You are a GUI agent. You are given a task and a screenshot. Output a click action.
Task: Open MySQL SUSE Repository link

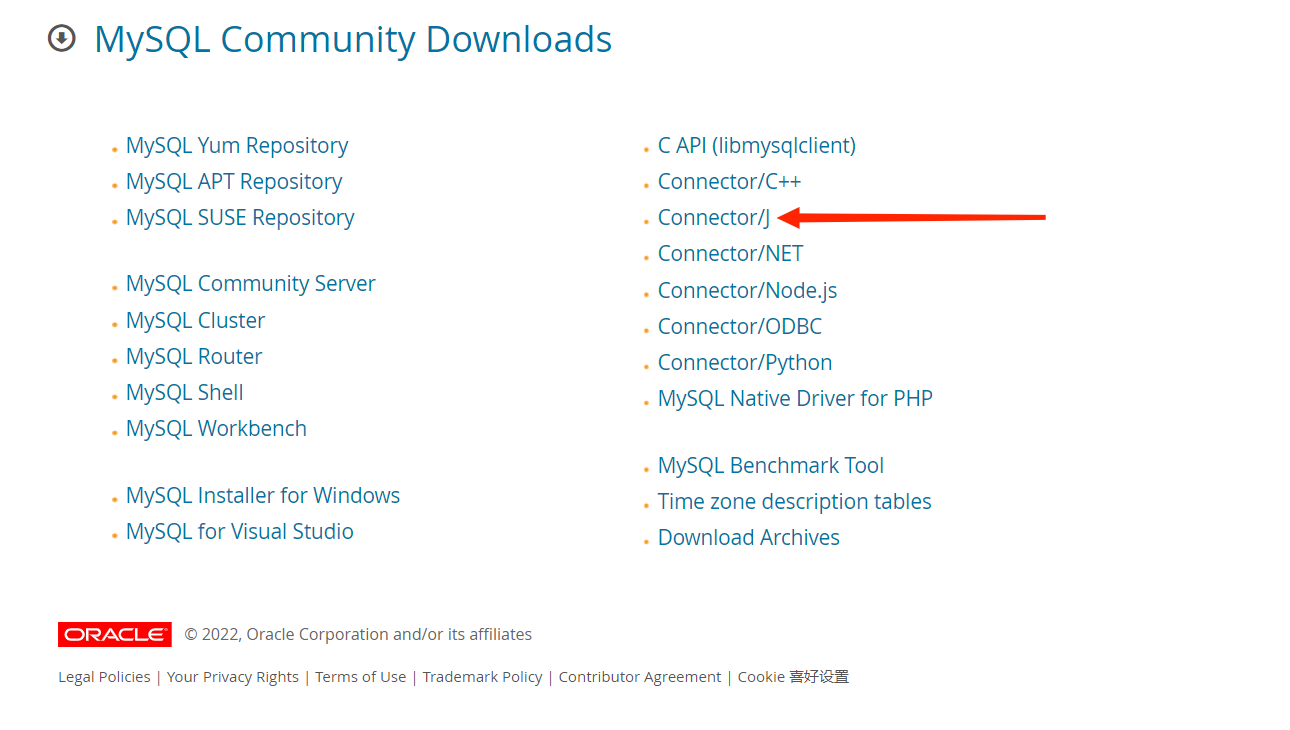pyautogui.click(x=240, y=217)
